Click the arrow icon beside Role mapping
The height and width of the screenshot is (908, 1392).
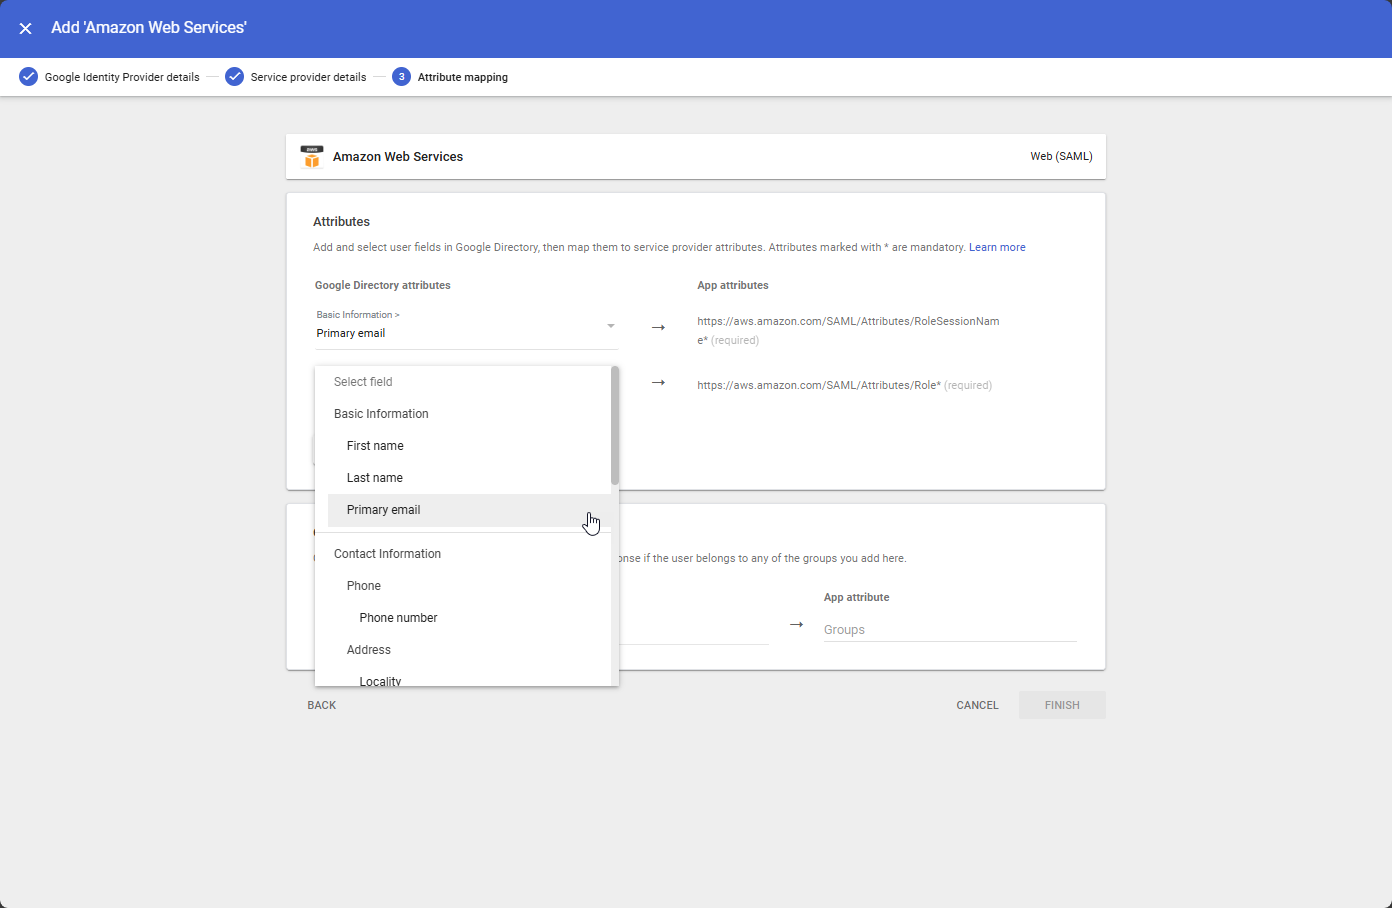658,382
